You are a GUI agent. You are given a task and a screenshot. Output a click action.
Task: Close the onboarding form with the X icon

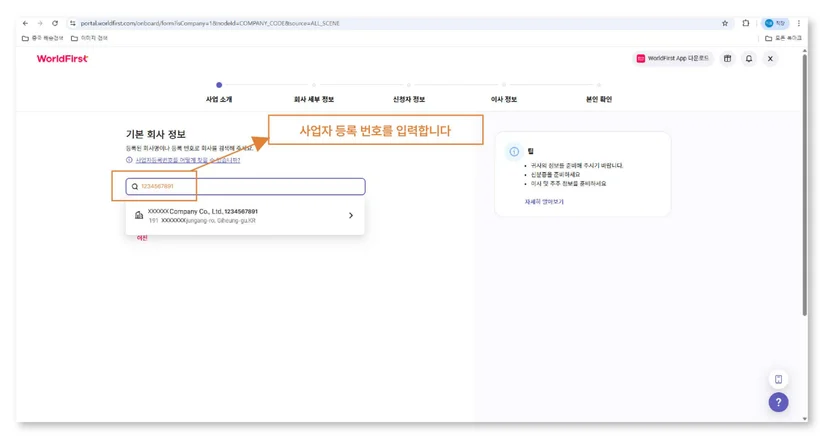770,59
